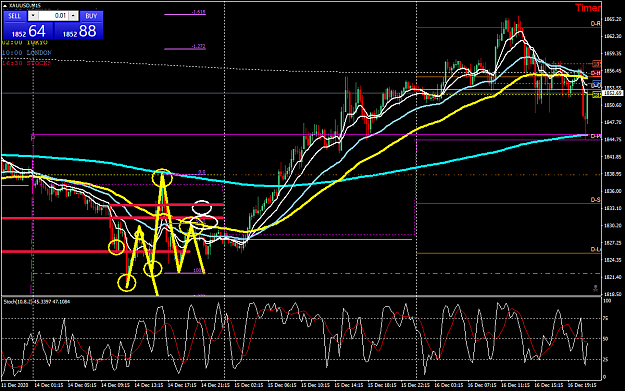The image size is (625, 391).
Task: Select the 100.0 Fibonacci level label
Action: coord(199,271)
